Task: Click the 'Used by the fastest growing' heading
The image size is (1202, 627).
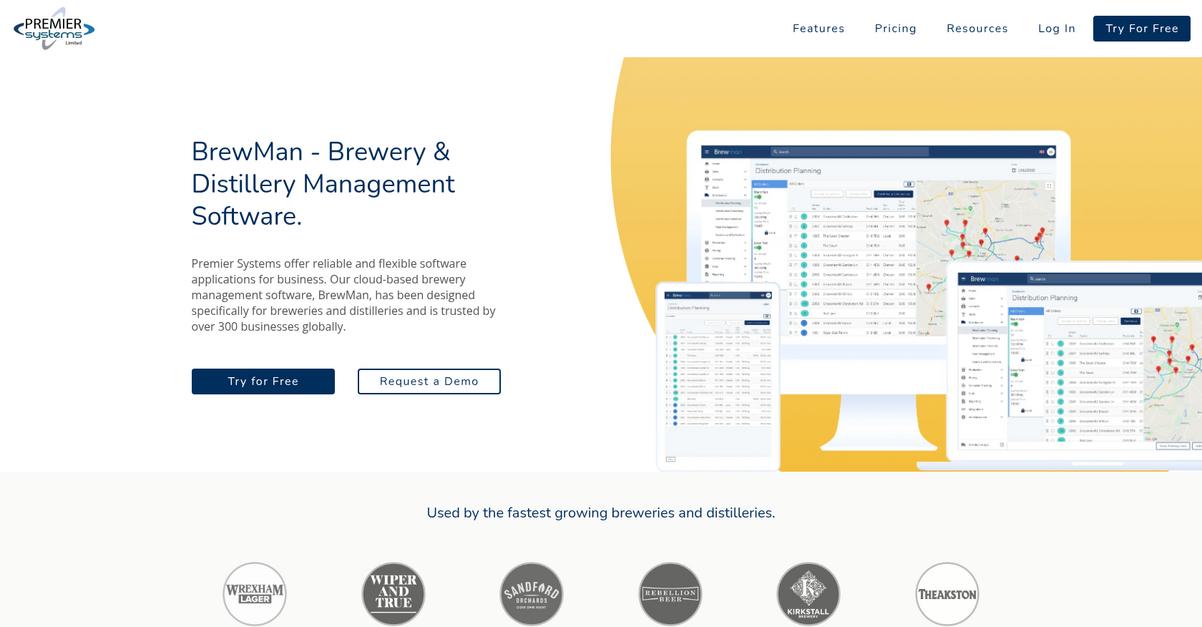Action: tap(601, 513)
